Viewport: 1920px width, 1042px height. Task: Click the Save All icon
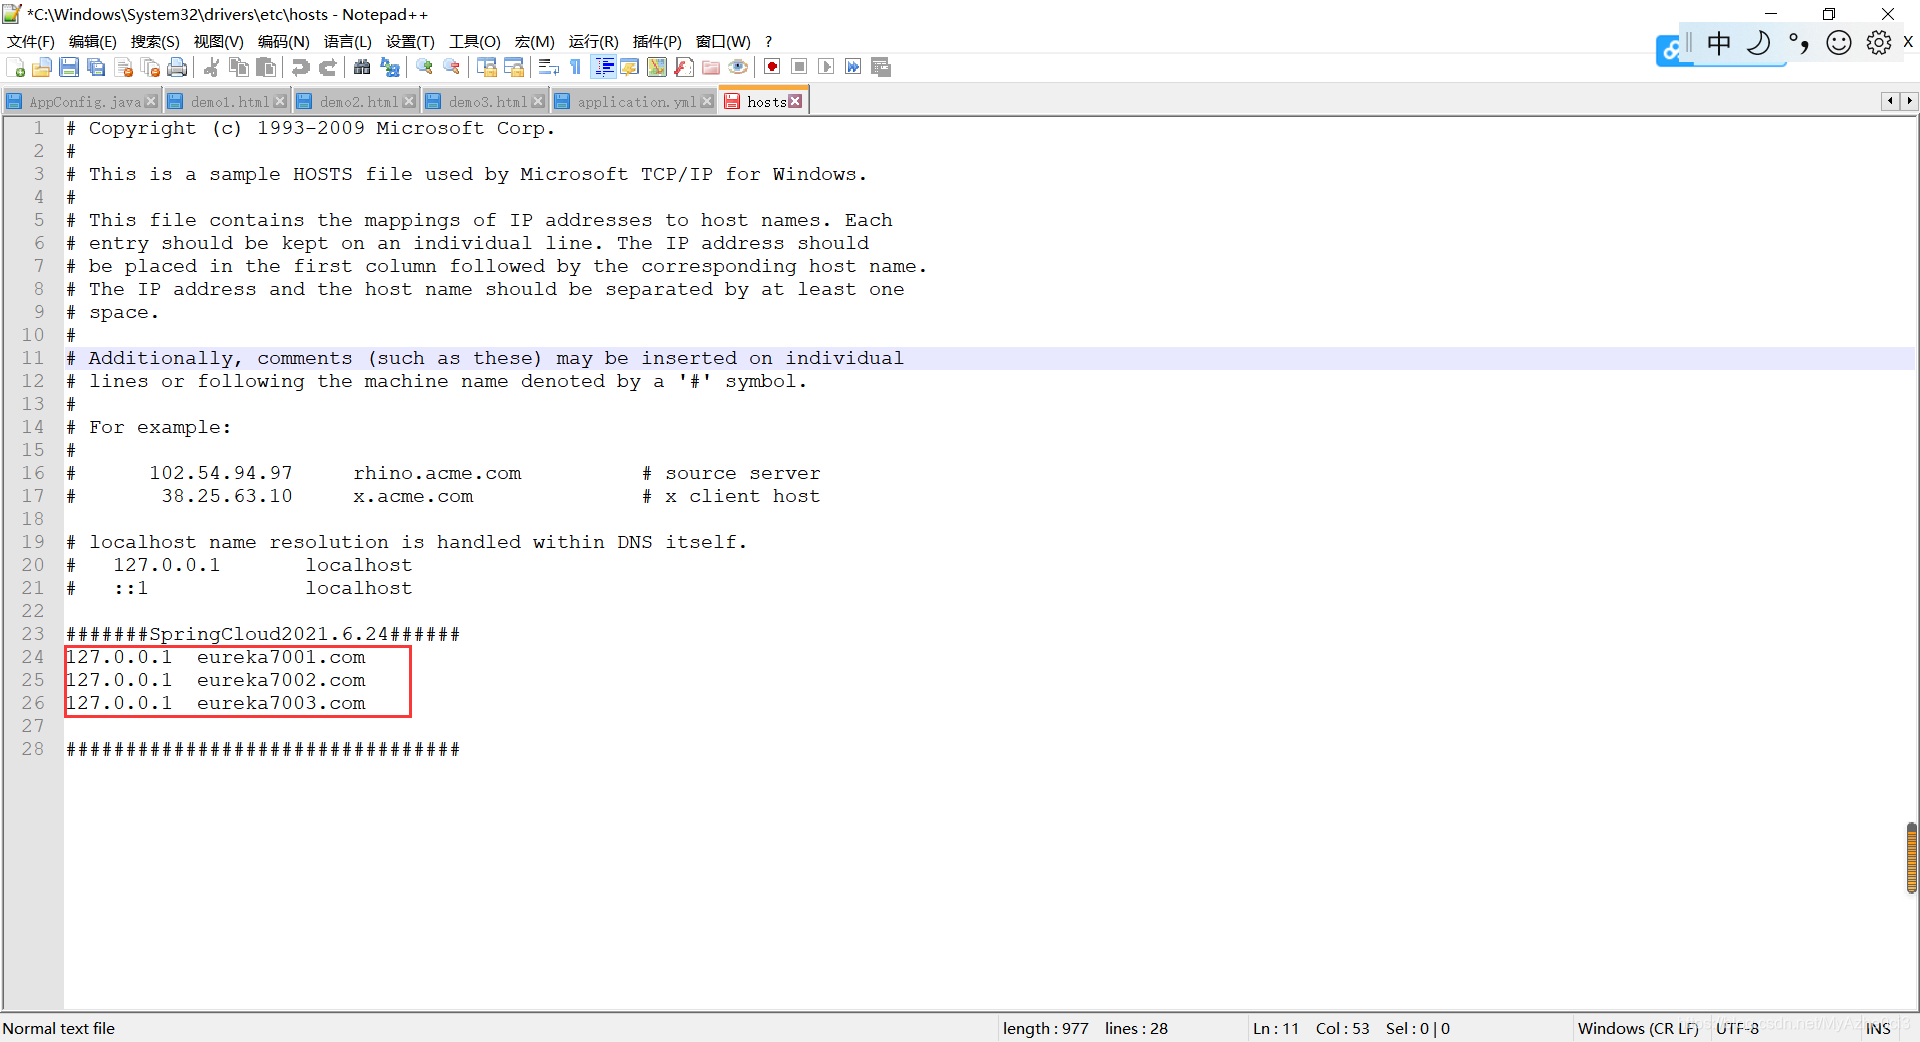tap(96, 67)
